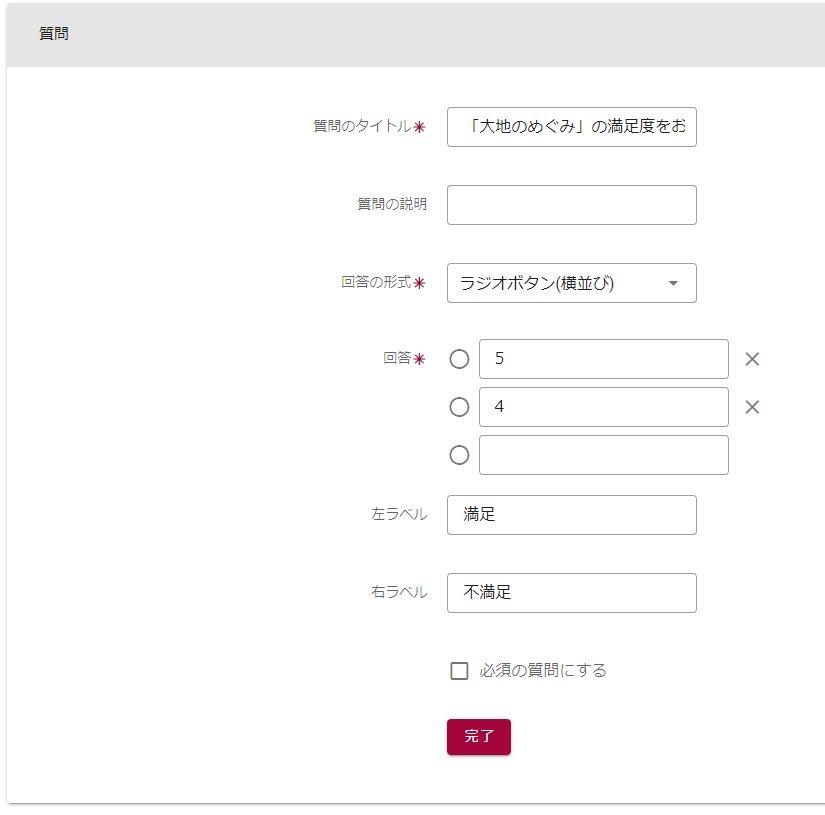This screenshot has height=815, width=825.
Task: Click the ラジオボタン(横並び) selected value text
Action: pyautogui.click(x=537, y=283)
